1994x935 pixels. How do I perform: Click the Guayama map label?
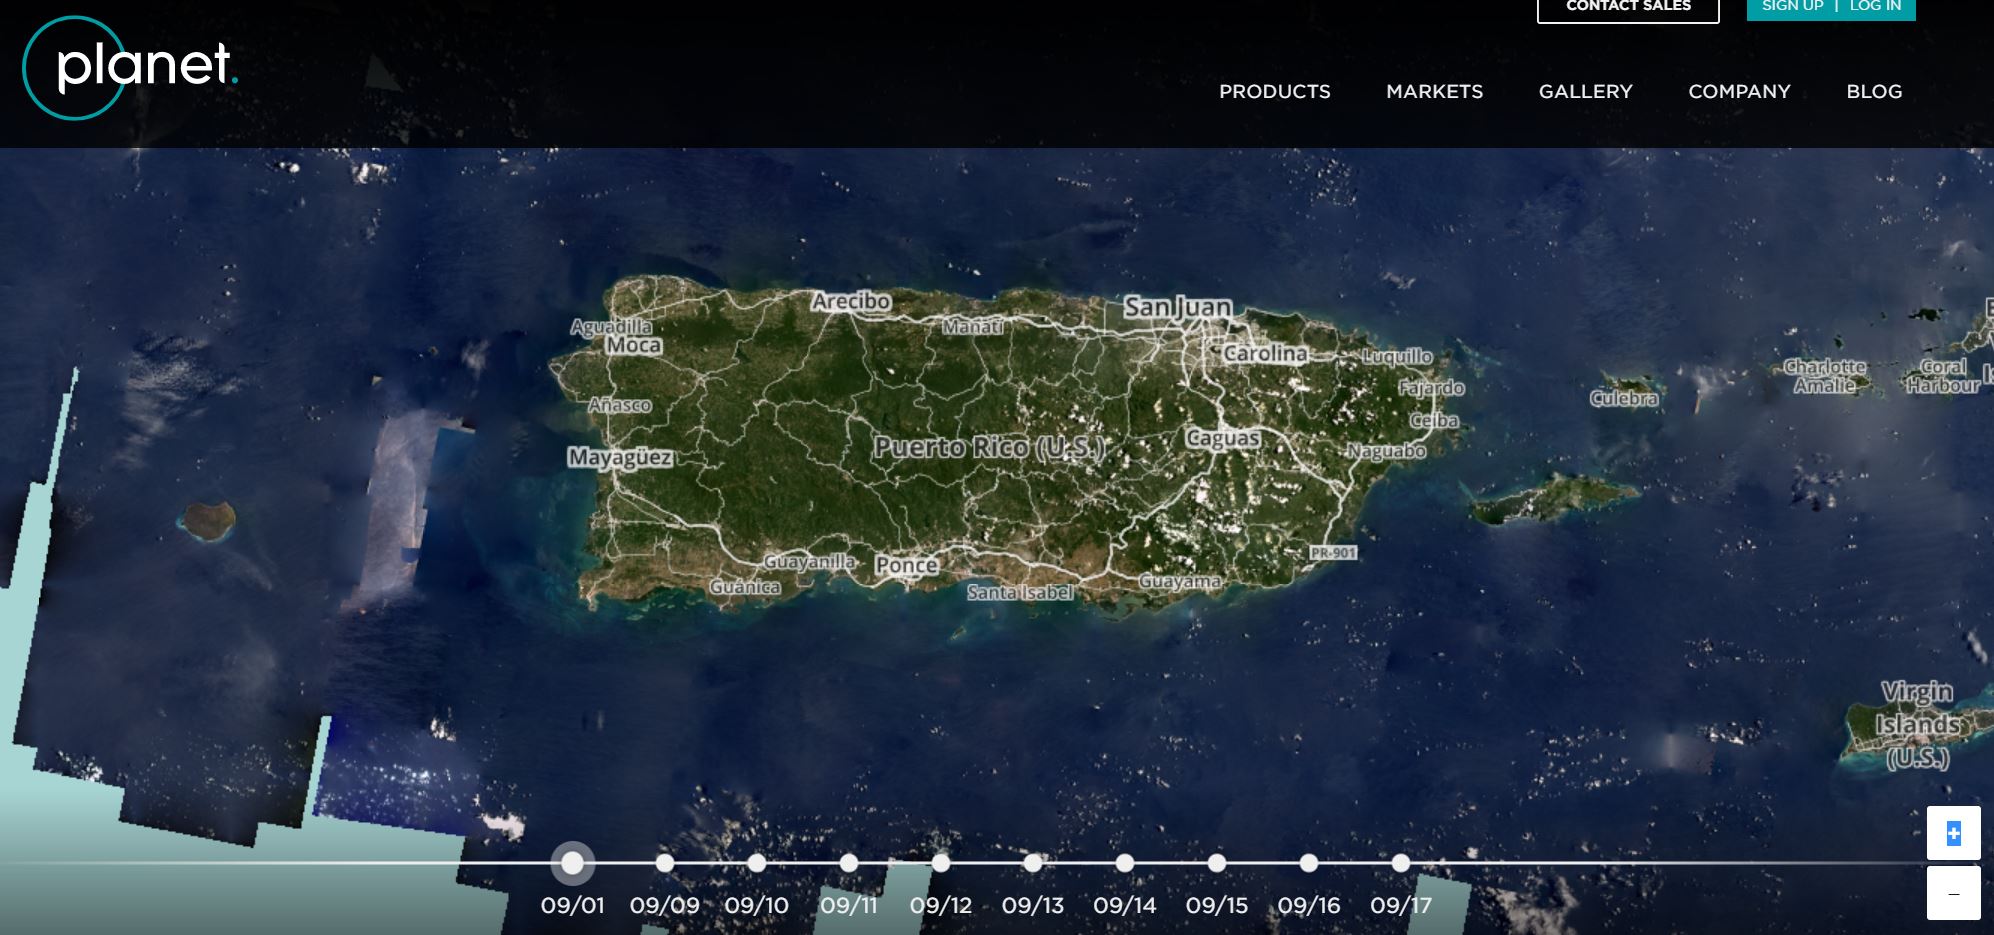(1180, 581)
